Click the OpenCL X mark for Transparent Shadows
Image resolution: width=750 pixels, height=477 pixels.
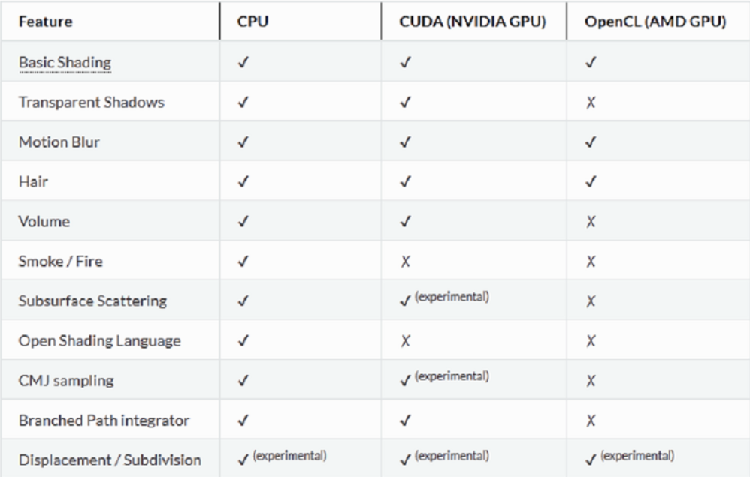coord(591,103)
